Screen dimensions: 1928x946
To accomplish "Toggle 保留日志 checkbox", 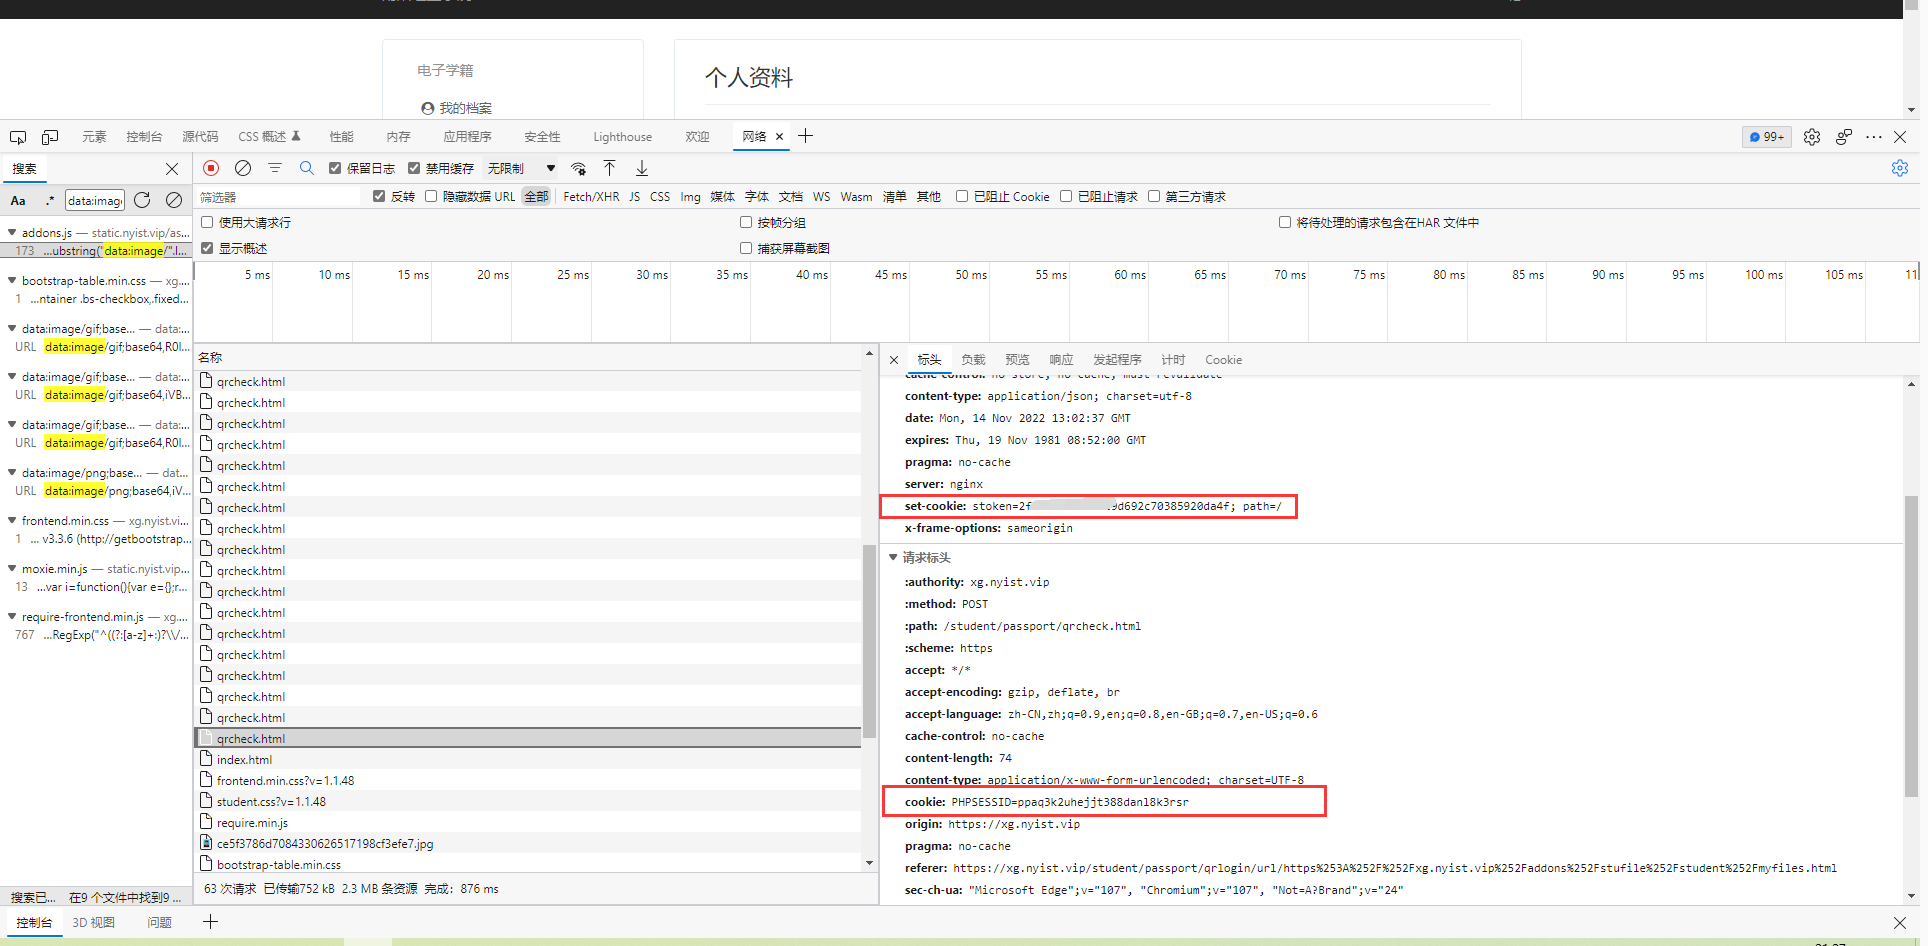I will (x=335, y=168).
